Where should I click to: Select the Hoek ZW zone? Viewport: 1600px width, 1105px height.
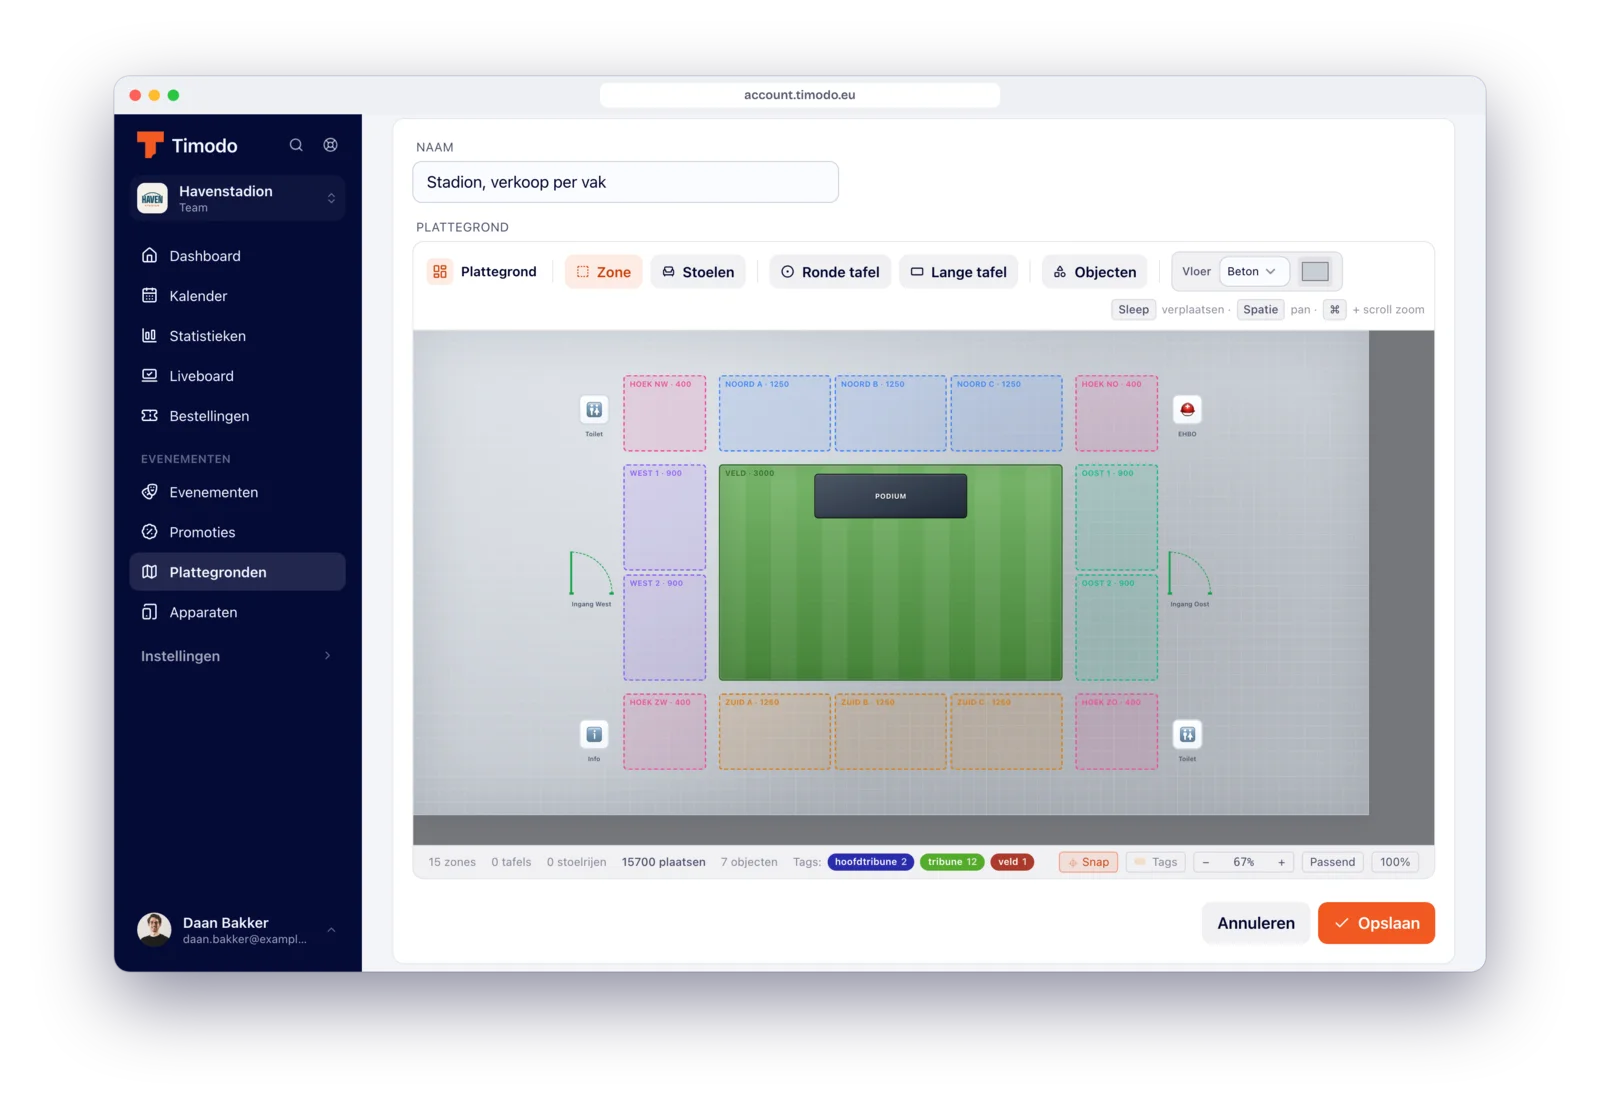tap(665, 732)
